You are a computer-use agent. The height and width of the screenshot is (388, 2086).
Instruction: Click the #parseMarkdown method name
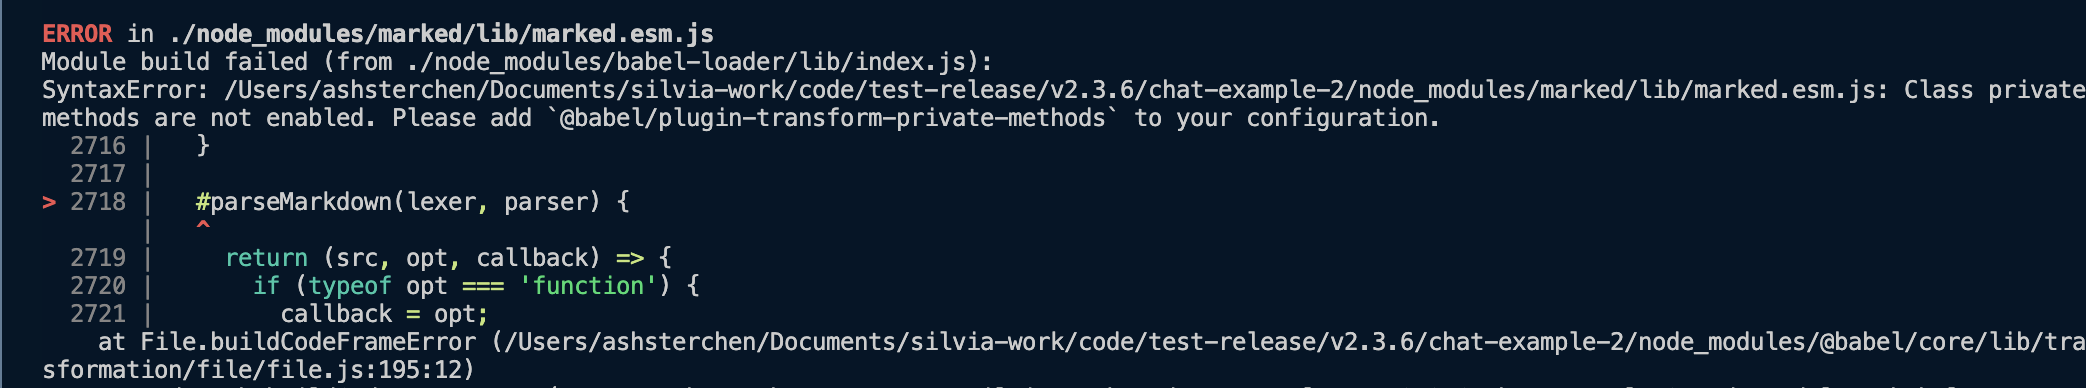294,202
